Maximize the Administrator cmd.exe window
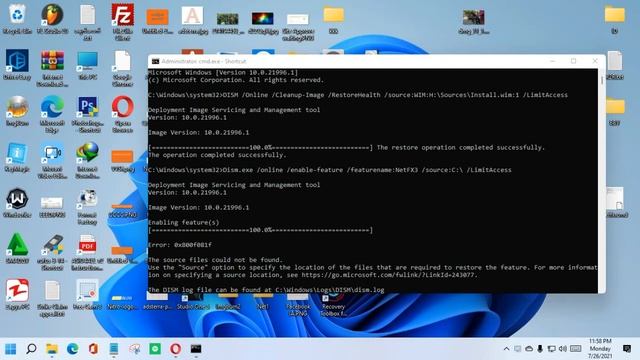The image size is (640, 360). pyautogui.click(x=573, y=61)
